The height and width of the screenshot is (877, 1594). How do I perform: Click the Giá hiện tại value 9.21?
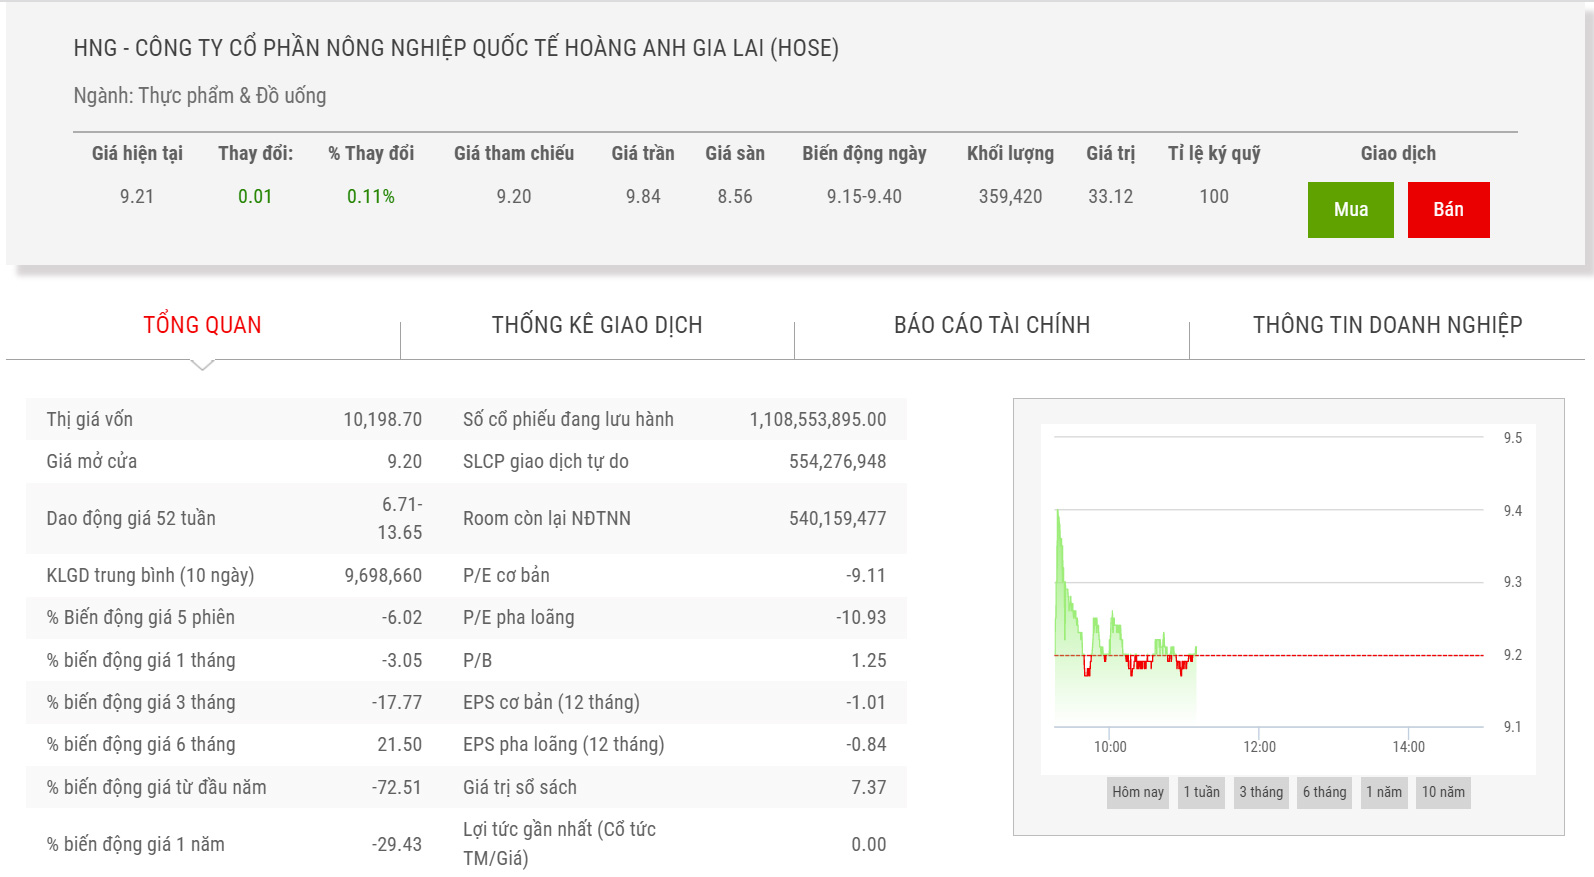pyautogui.click(x=137, y=197)
